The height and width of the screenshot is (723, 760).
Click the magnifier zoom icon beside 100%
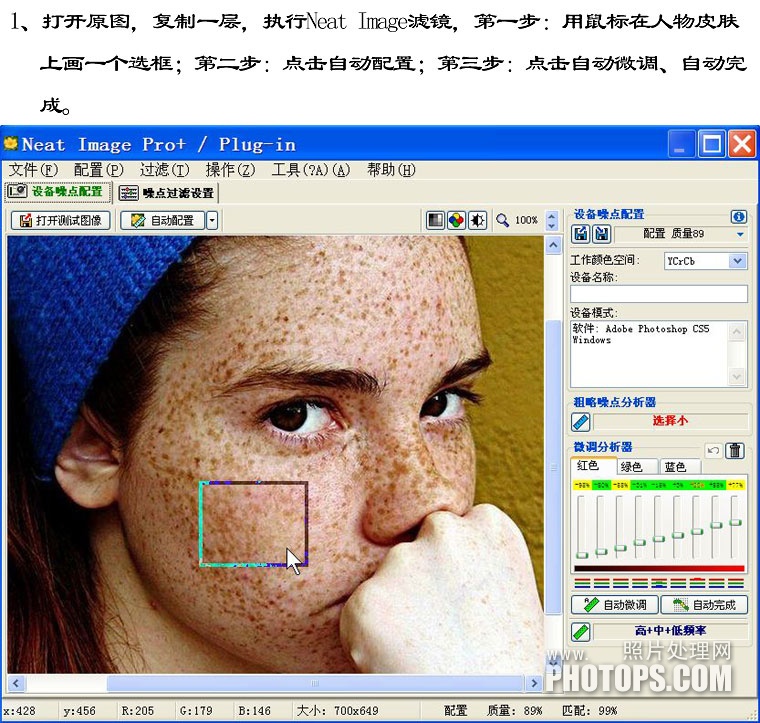(x=502, y=220)
